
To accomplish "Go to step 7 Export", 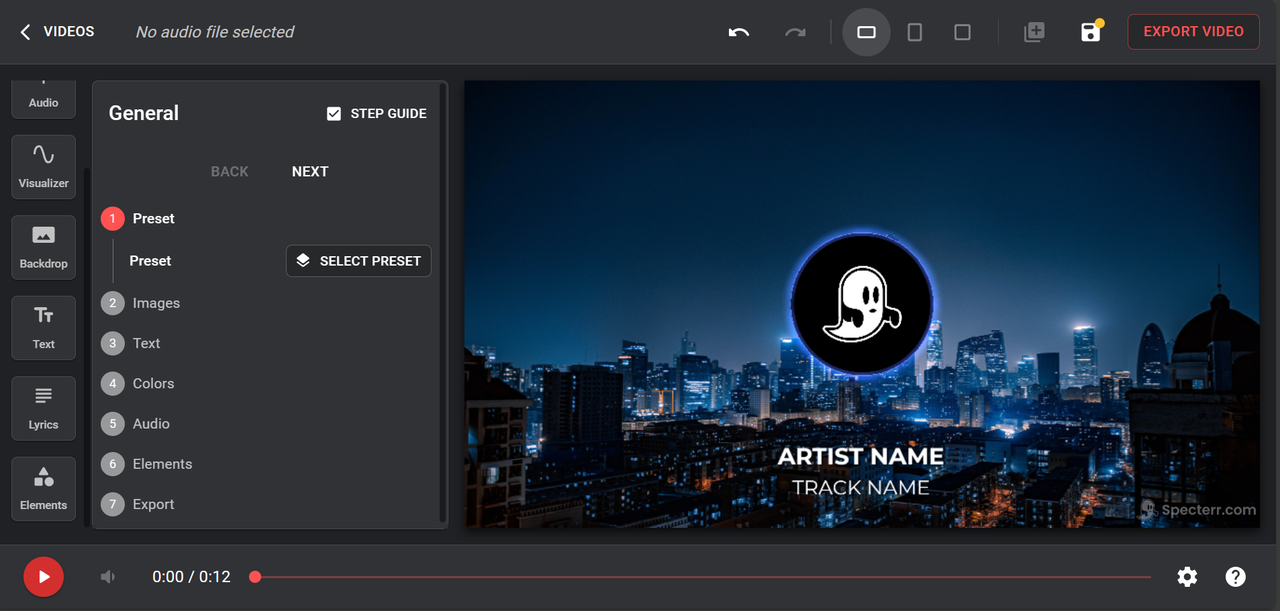I will 138,504.
